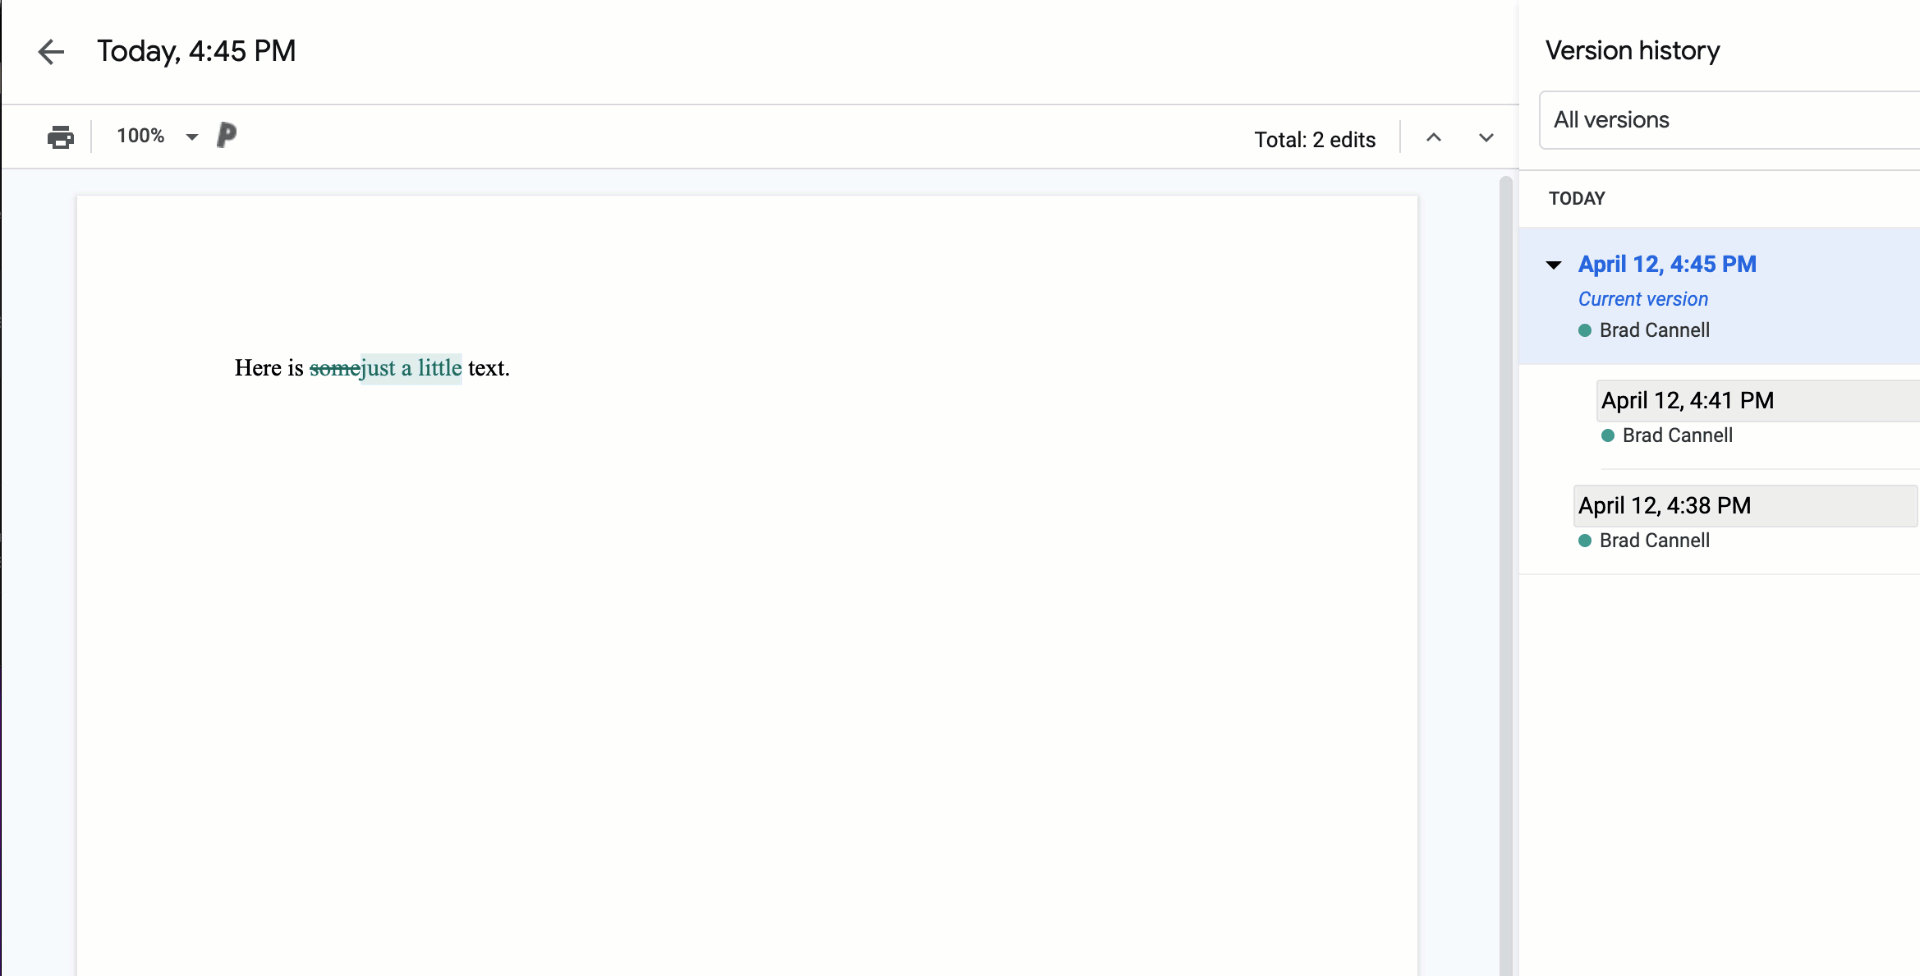Click Brad Cannell under the current version
This screenshot has height=976, width=1920.
pyautogui.click(x=1654, y=330)
